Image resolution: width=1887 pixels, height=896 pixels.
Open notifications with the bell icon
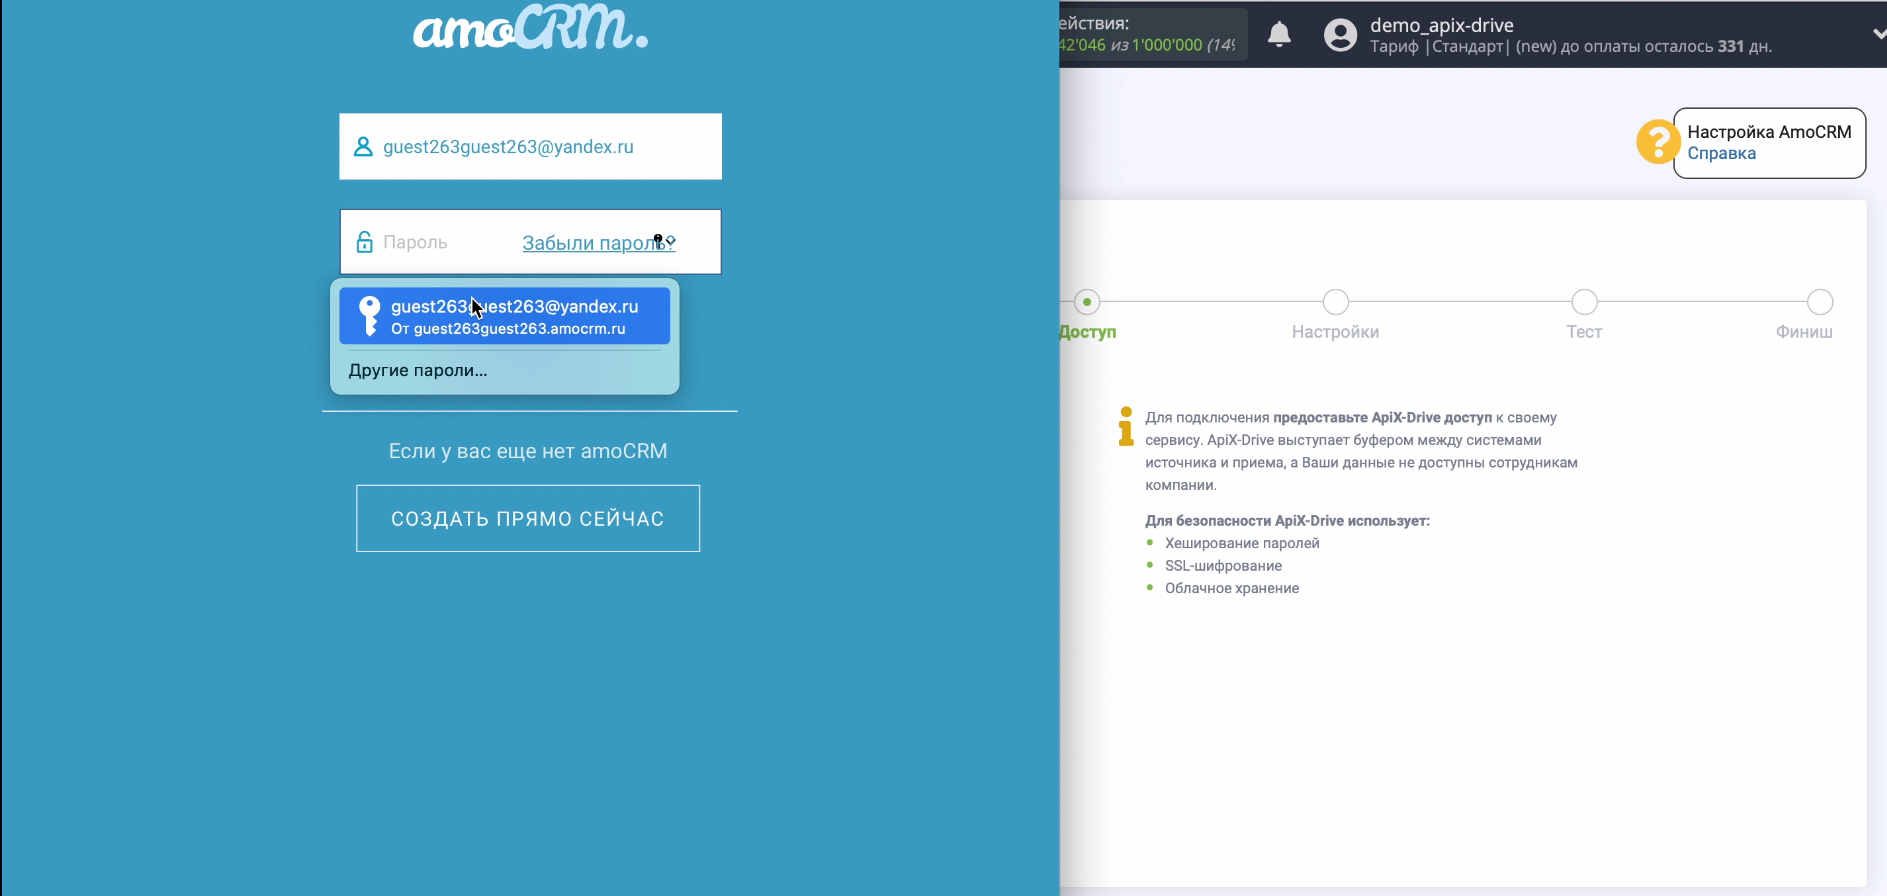[1279, 35]
